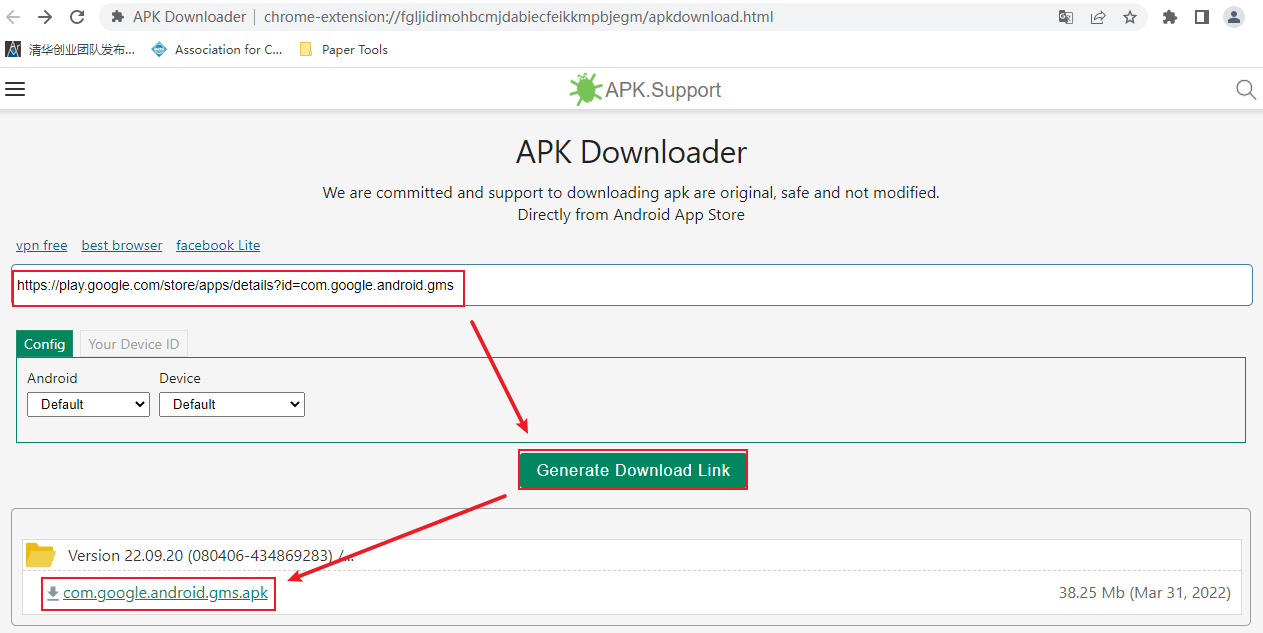The width and height of the screenshot is (1263, 633).
Task: Open the 清华创业团队发布 bookmark
Action: pyautogui.click(x=70, y=49)
